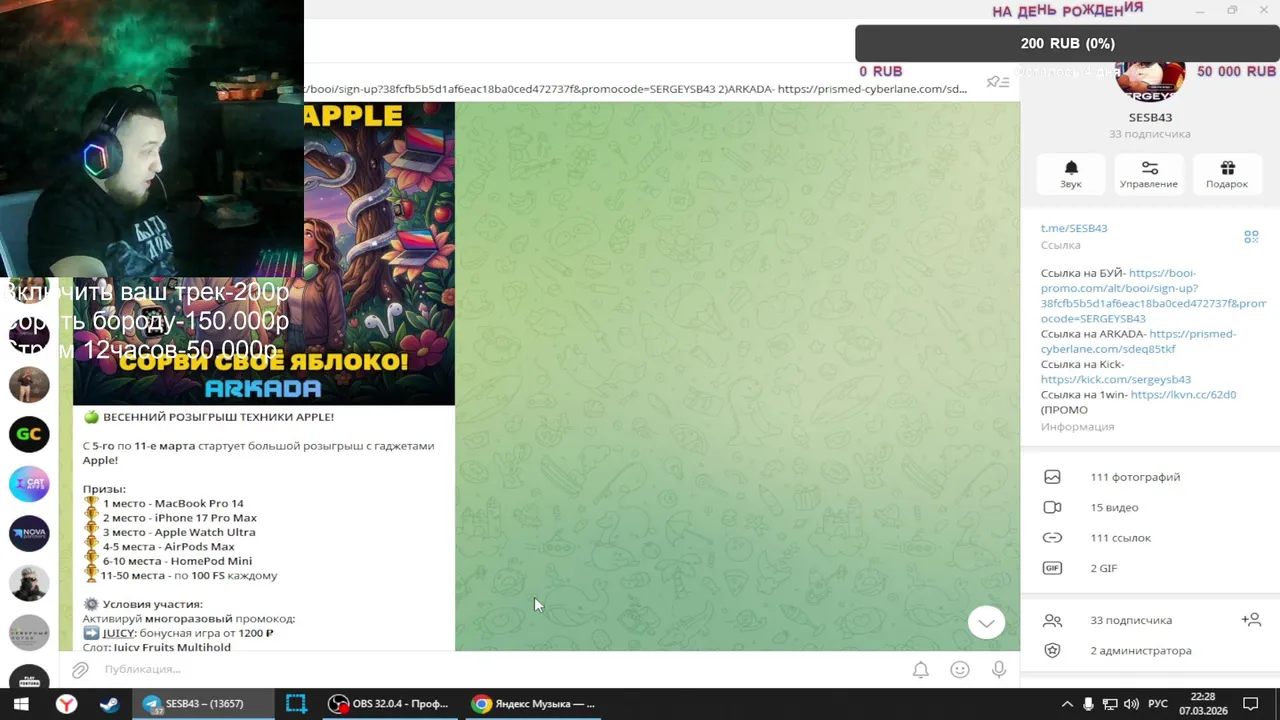Click the microphone voice message icon
The width and height of the screenshot is (1280, 720).
[999, 670]
